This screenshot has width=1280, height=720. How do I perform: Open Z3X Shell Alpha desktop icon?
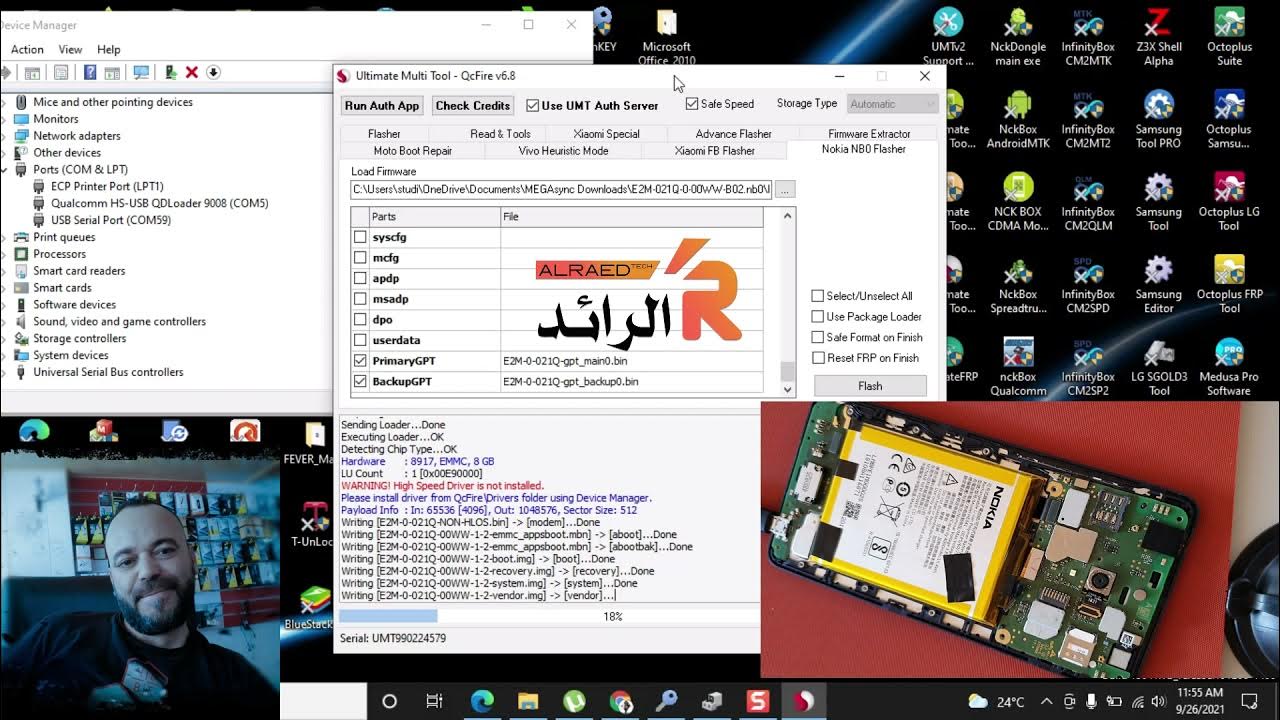tap(1158, 37)
